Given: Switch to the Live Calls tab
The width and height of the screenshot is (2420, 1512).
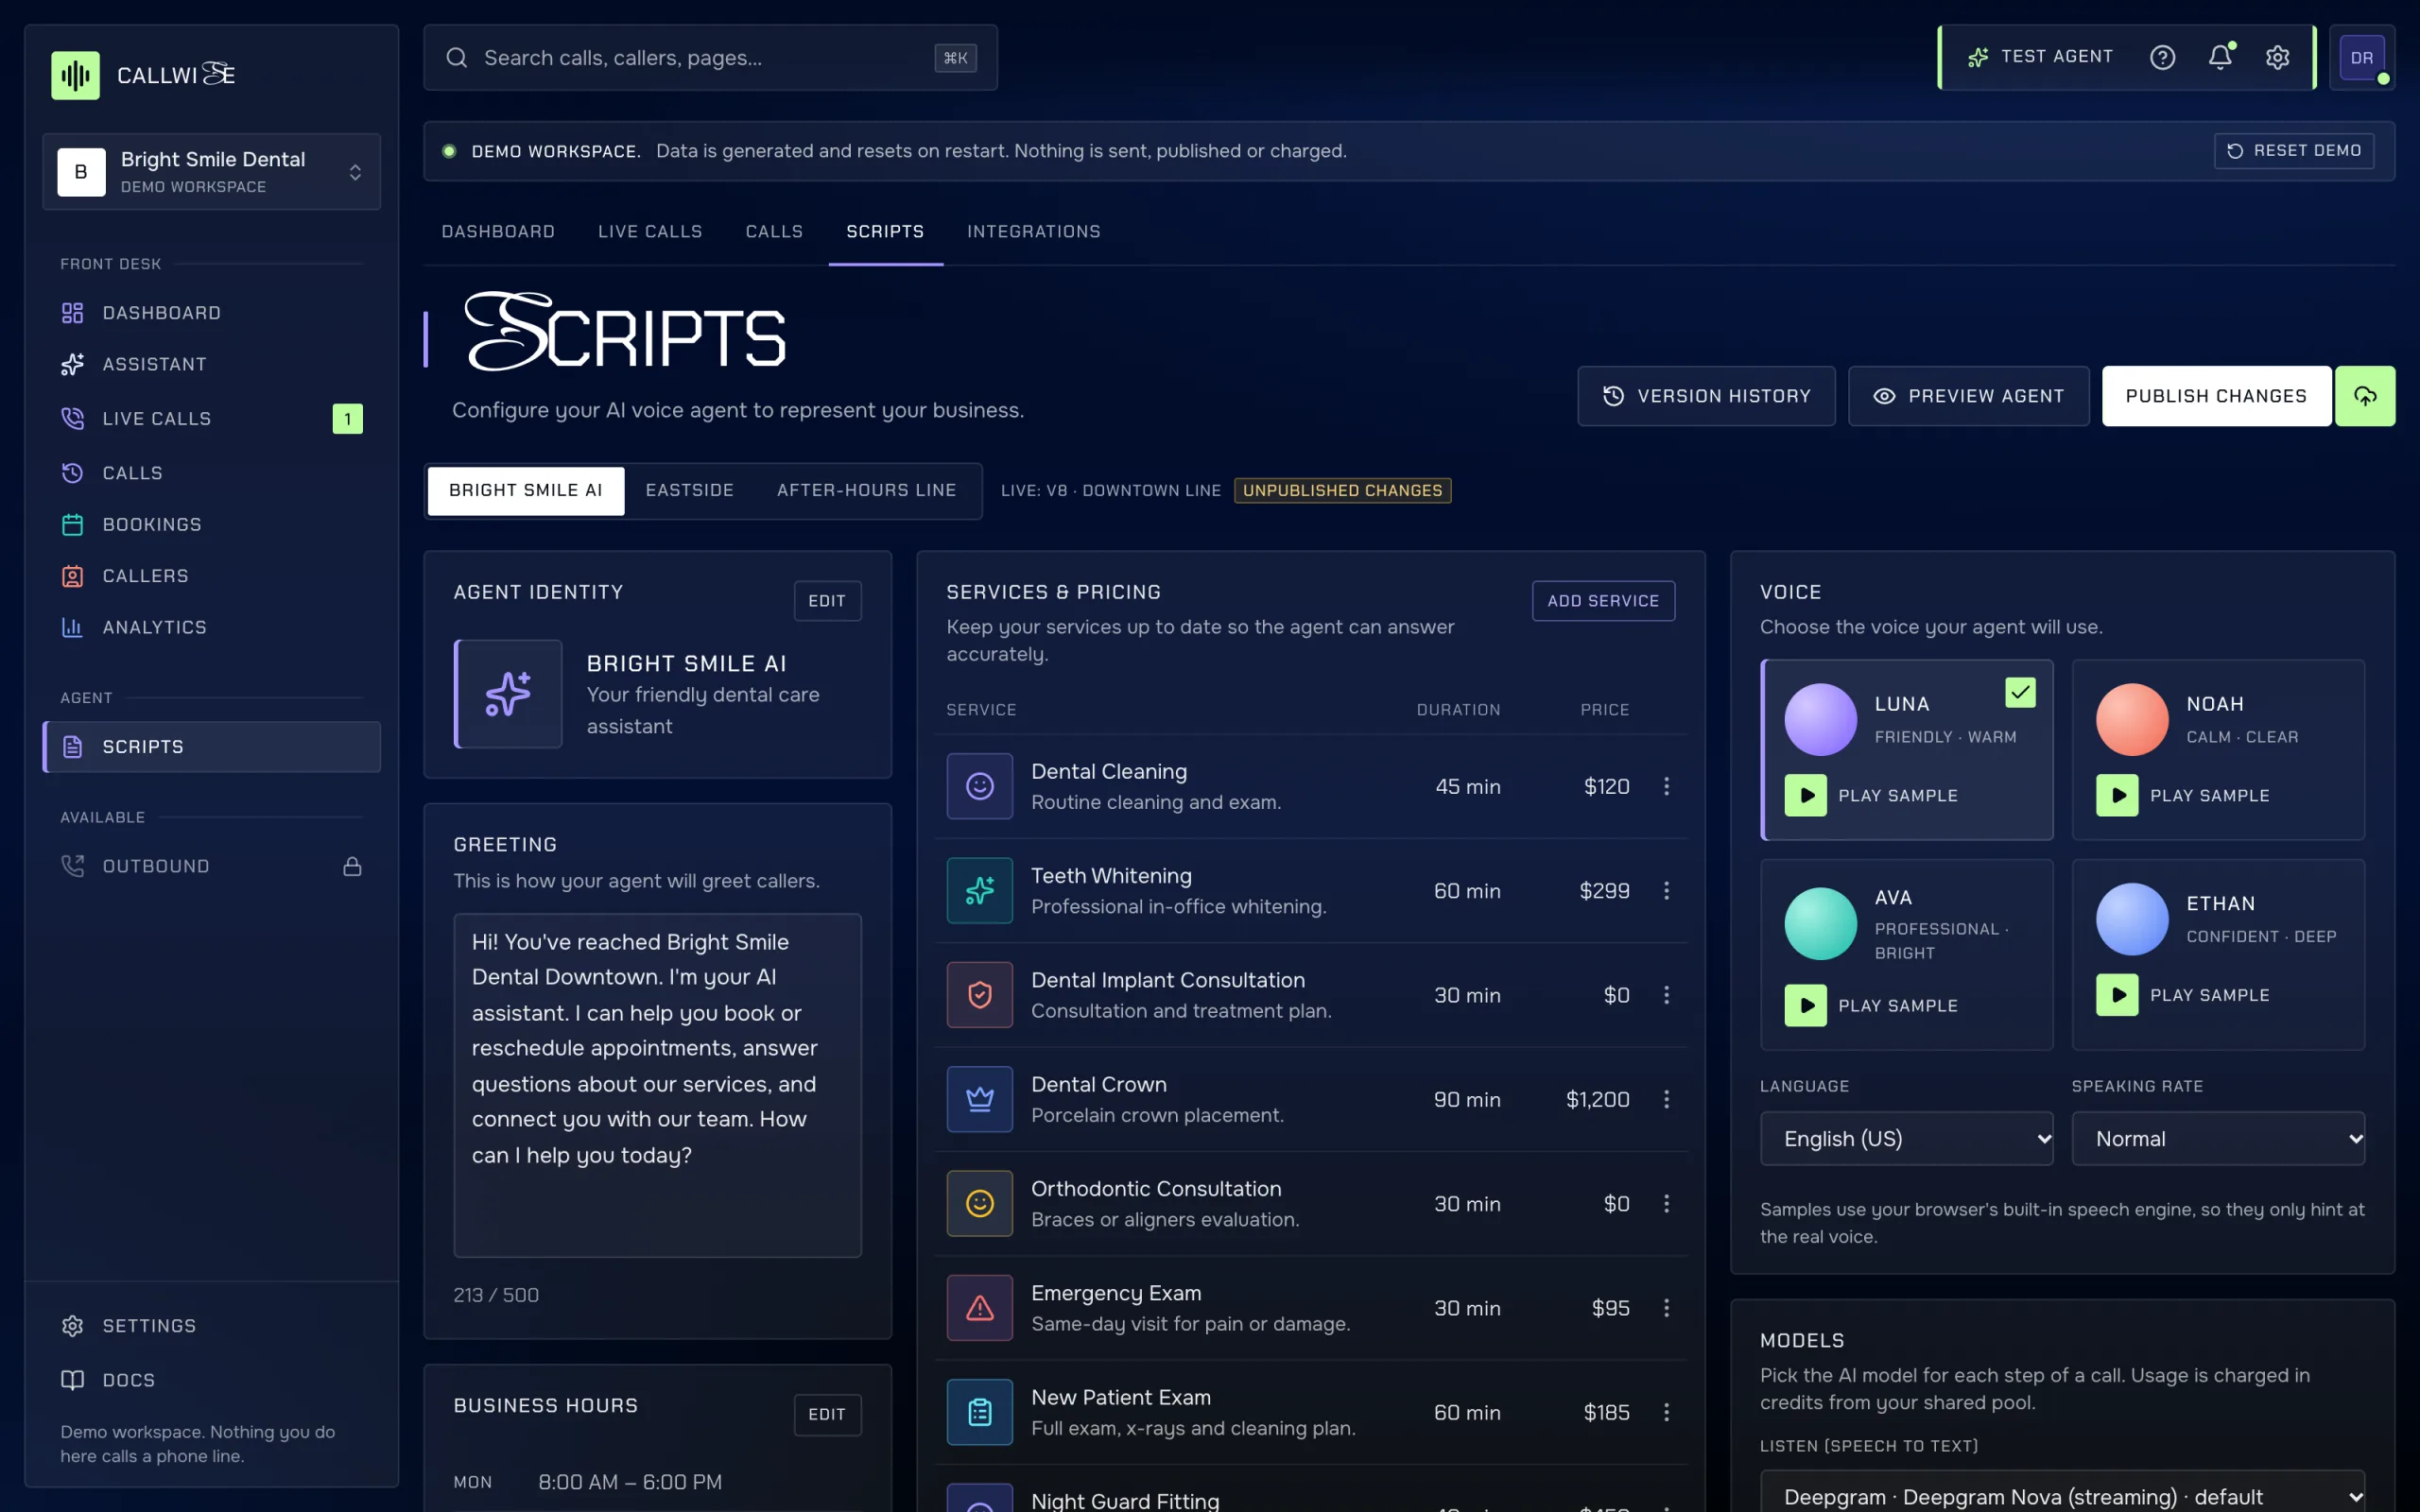Looking at the screenshot, I should click(x=650, y=231).
